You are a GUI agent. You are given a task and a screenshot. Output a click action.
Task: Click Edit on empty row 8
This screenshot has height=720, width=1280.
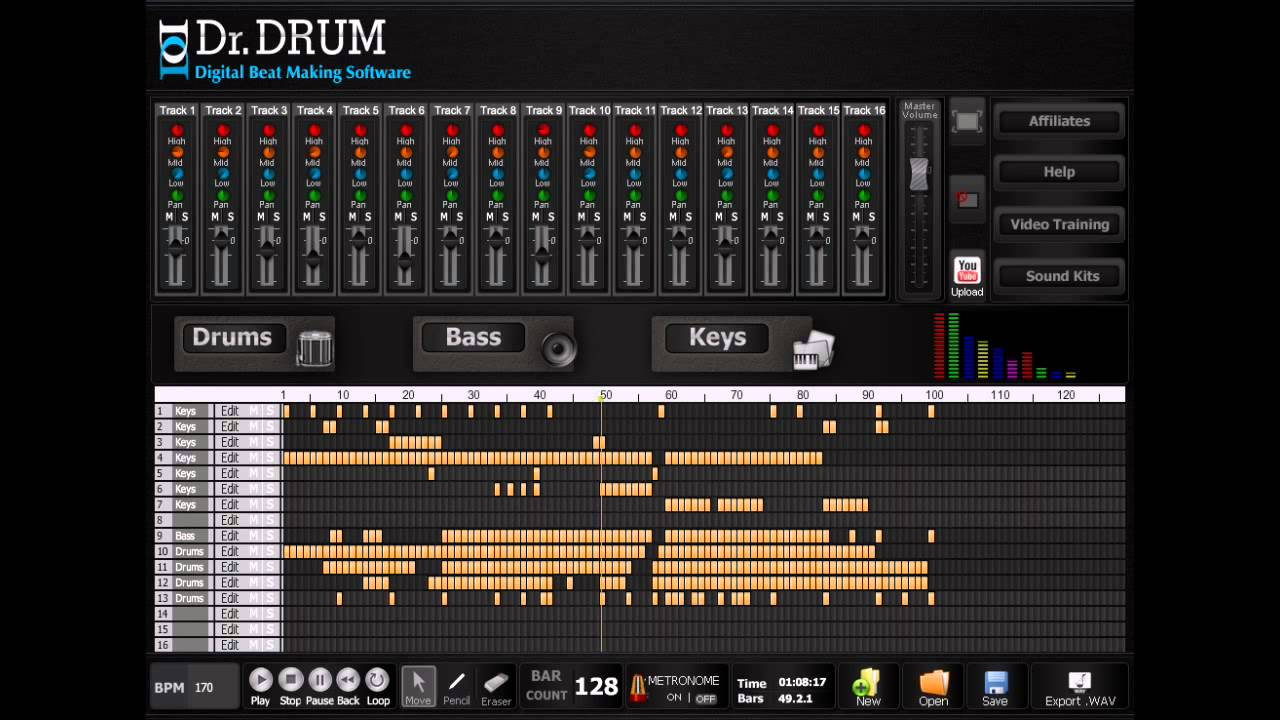[230, 520]
